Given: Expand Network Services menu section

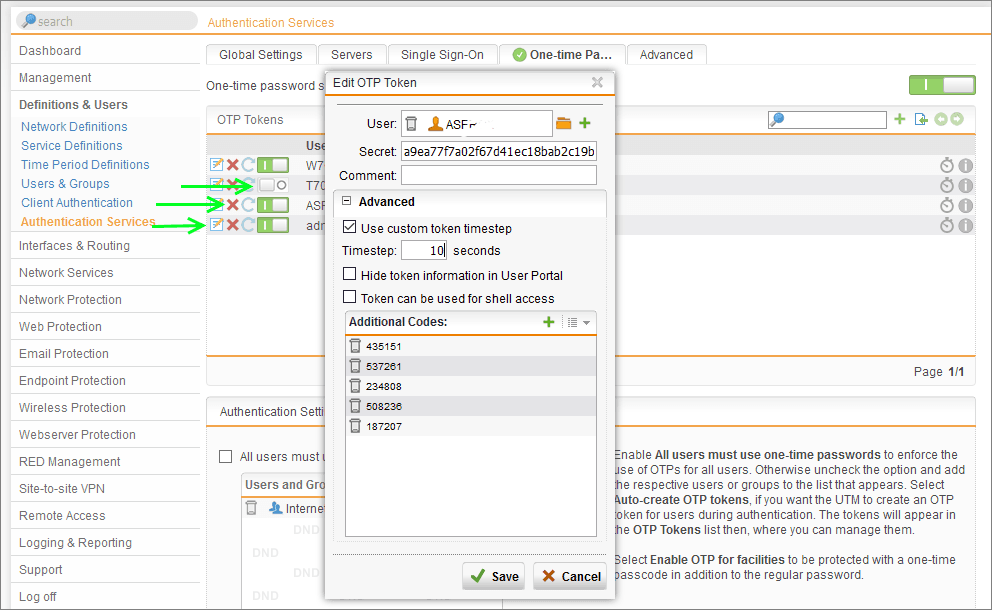Looking at the screenshot, I should click(x=66, y=273).
